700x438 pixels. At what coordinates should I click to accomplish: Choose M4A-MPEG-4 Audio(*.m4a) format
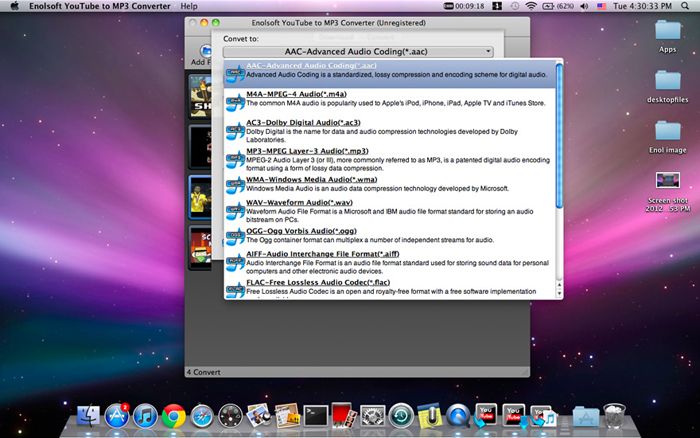[x=391, y=101]
